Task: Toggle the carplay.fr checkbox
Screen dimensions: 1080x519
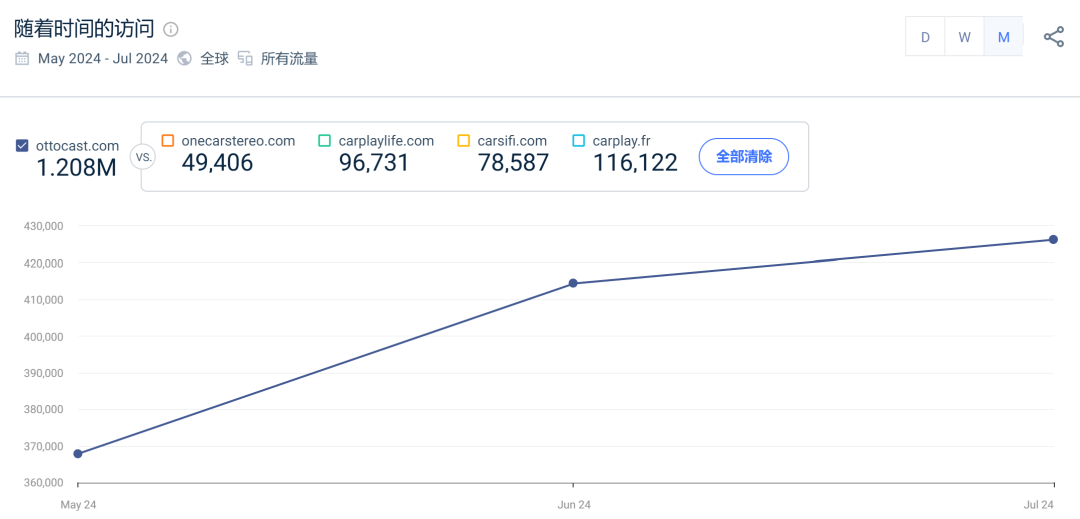Action: 578,141
